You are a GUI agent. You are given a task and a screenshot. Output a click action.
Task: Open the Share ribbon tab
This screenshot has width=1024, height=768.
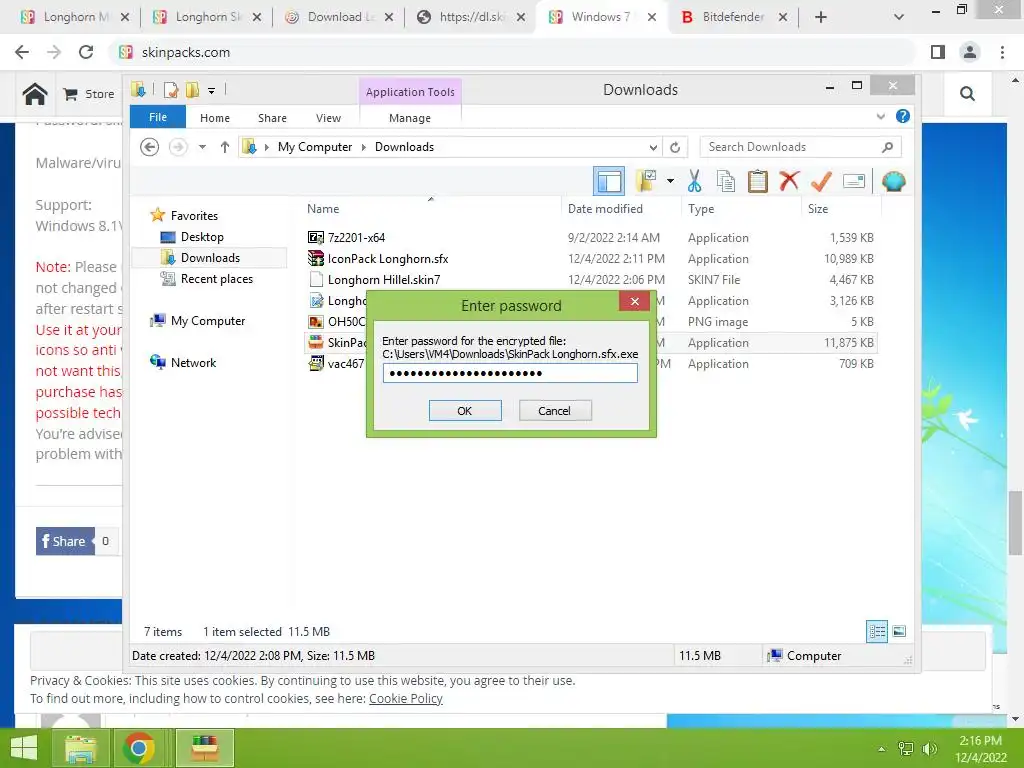(272, 118)
